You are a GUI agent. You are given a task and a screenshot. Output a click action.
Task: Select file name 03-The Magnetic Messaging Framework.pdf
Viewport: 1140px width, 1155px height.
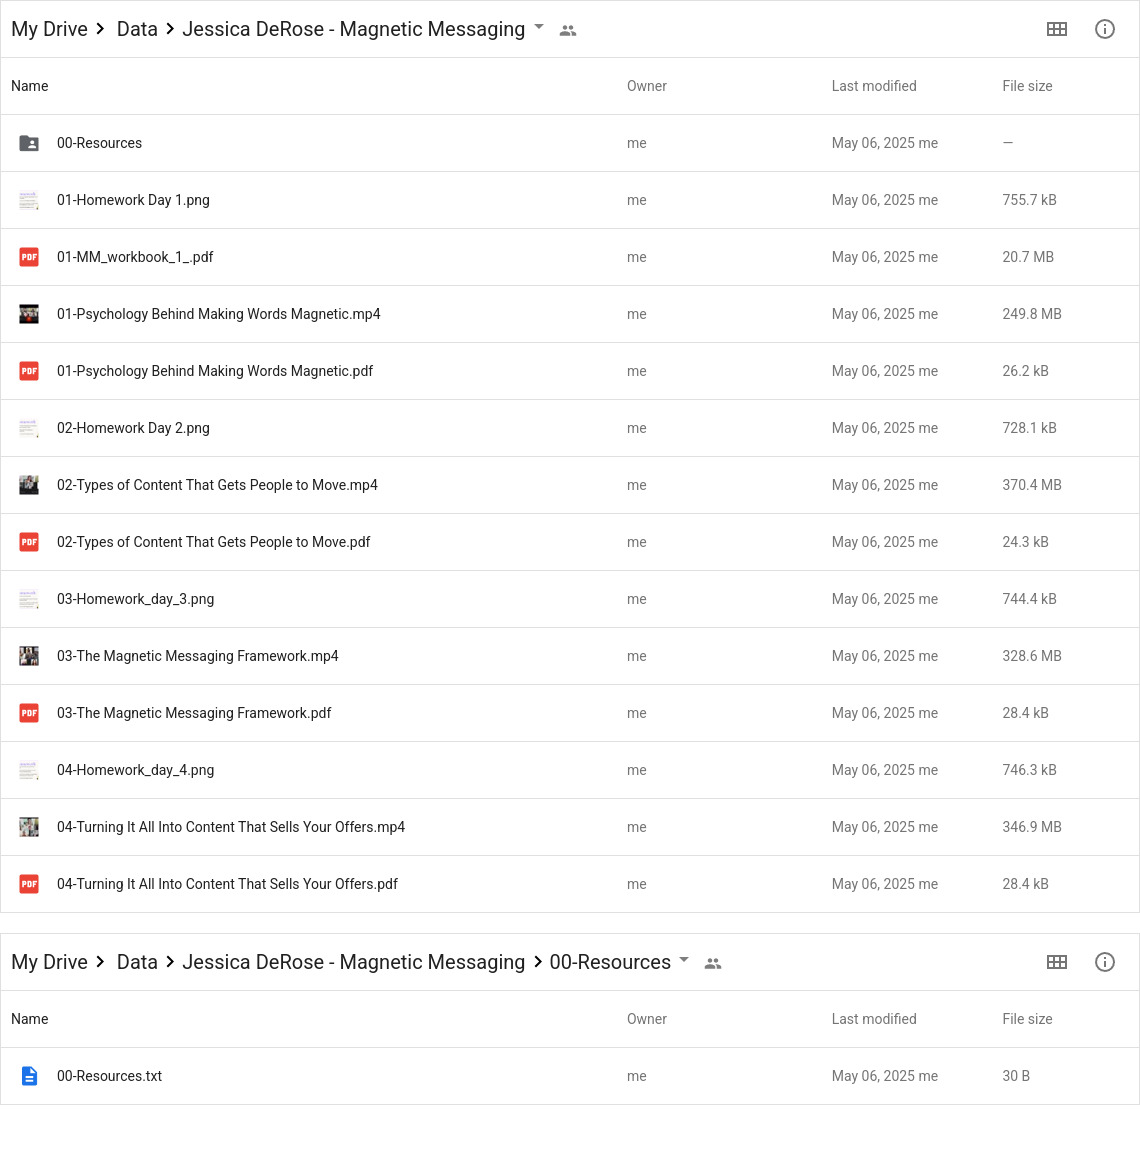pyautogui.click(x=194, y=713)
